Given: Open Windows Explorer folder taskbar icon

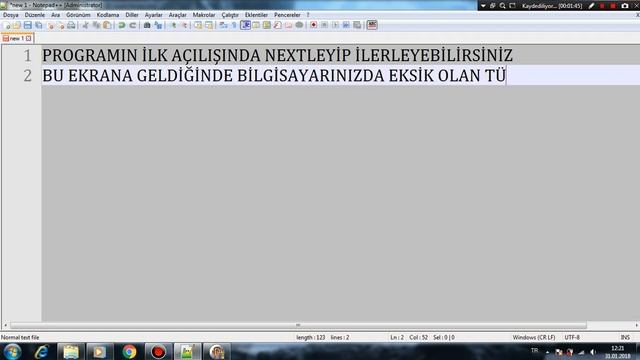Looking at the screenshot, I should (x=71, y=352).
